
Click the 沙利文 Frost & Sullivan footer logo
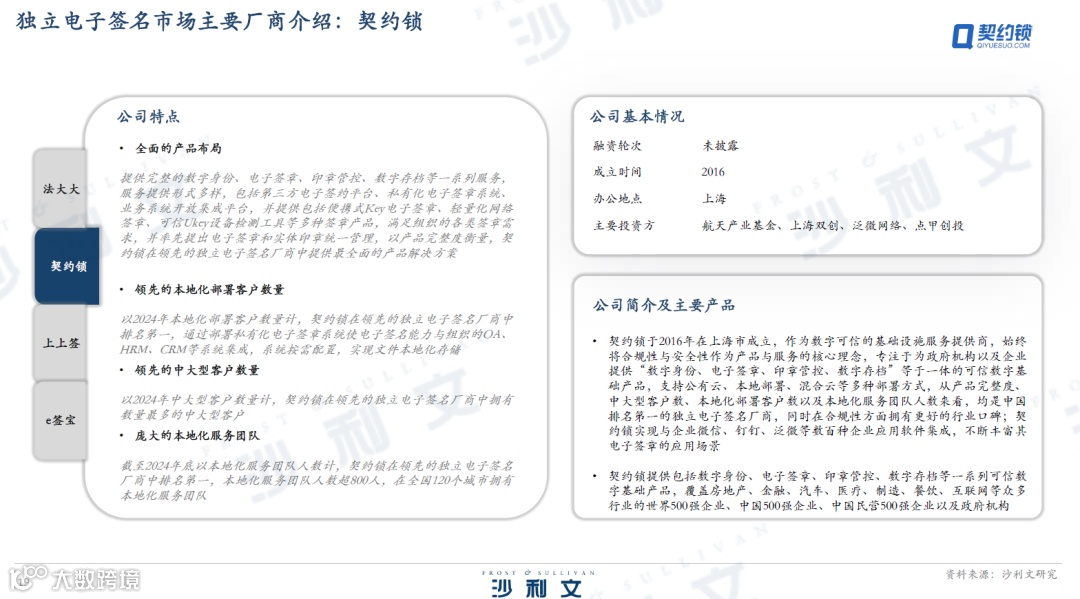(539, 583)
